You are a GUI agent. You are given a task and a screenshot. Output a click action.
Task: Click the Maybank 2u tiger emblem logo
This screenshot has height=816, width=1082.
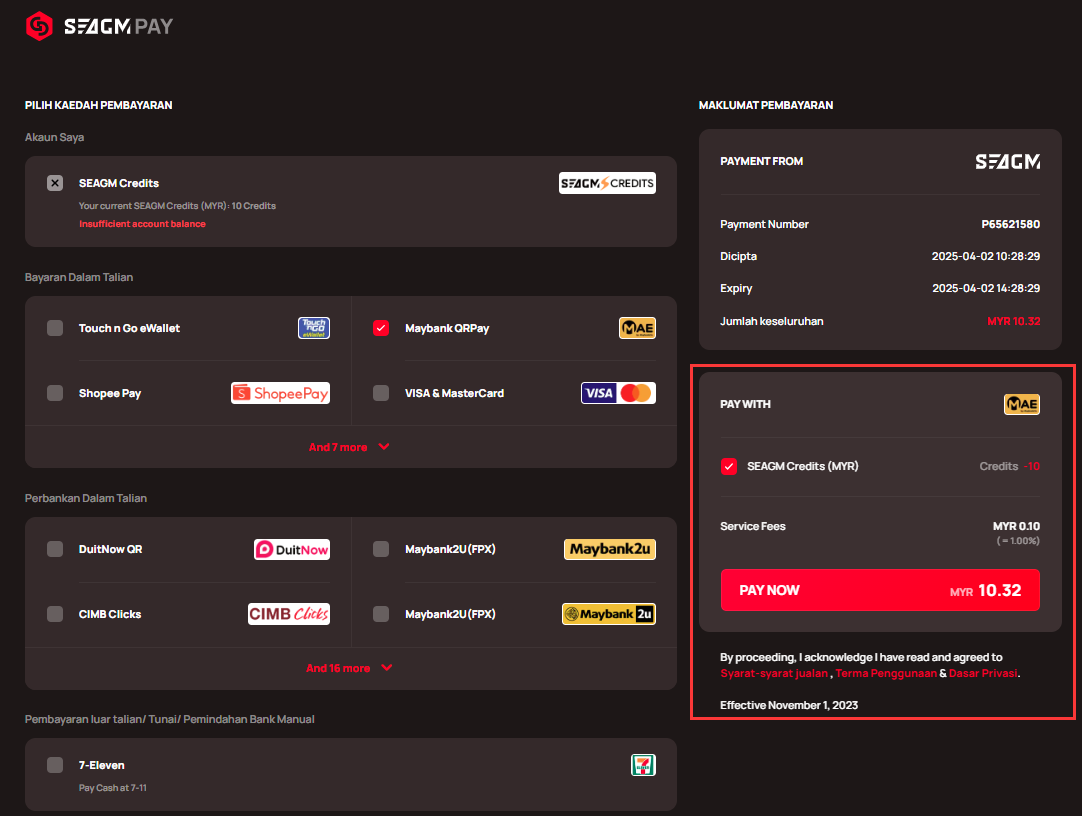click(609, 614)
